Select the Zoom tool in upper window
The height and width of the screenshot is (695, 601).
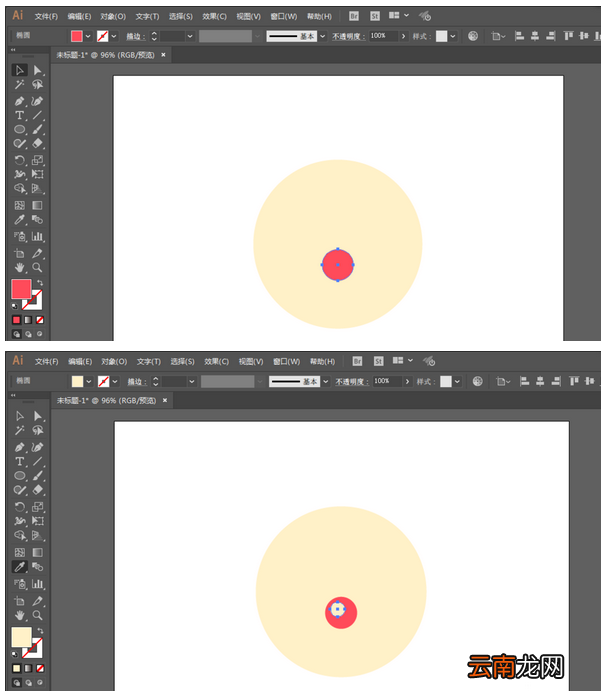[x=38, y=267]
